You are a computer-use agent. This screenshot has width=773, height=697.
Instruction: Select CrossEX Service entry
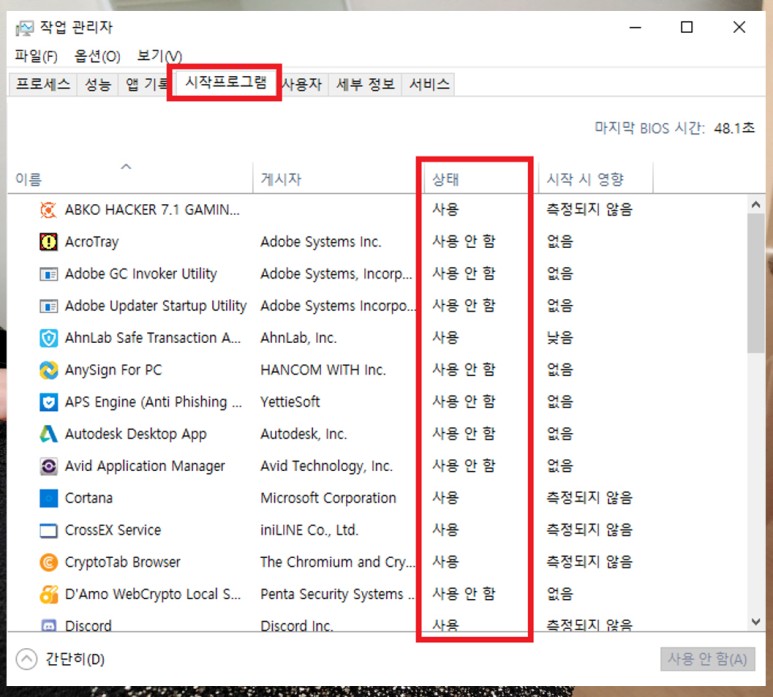coord(112,530)
